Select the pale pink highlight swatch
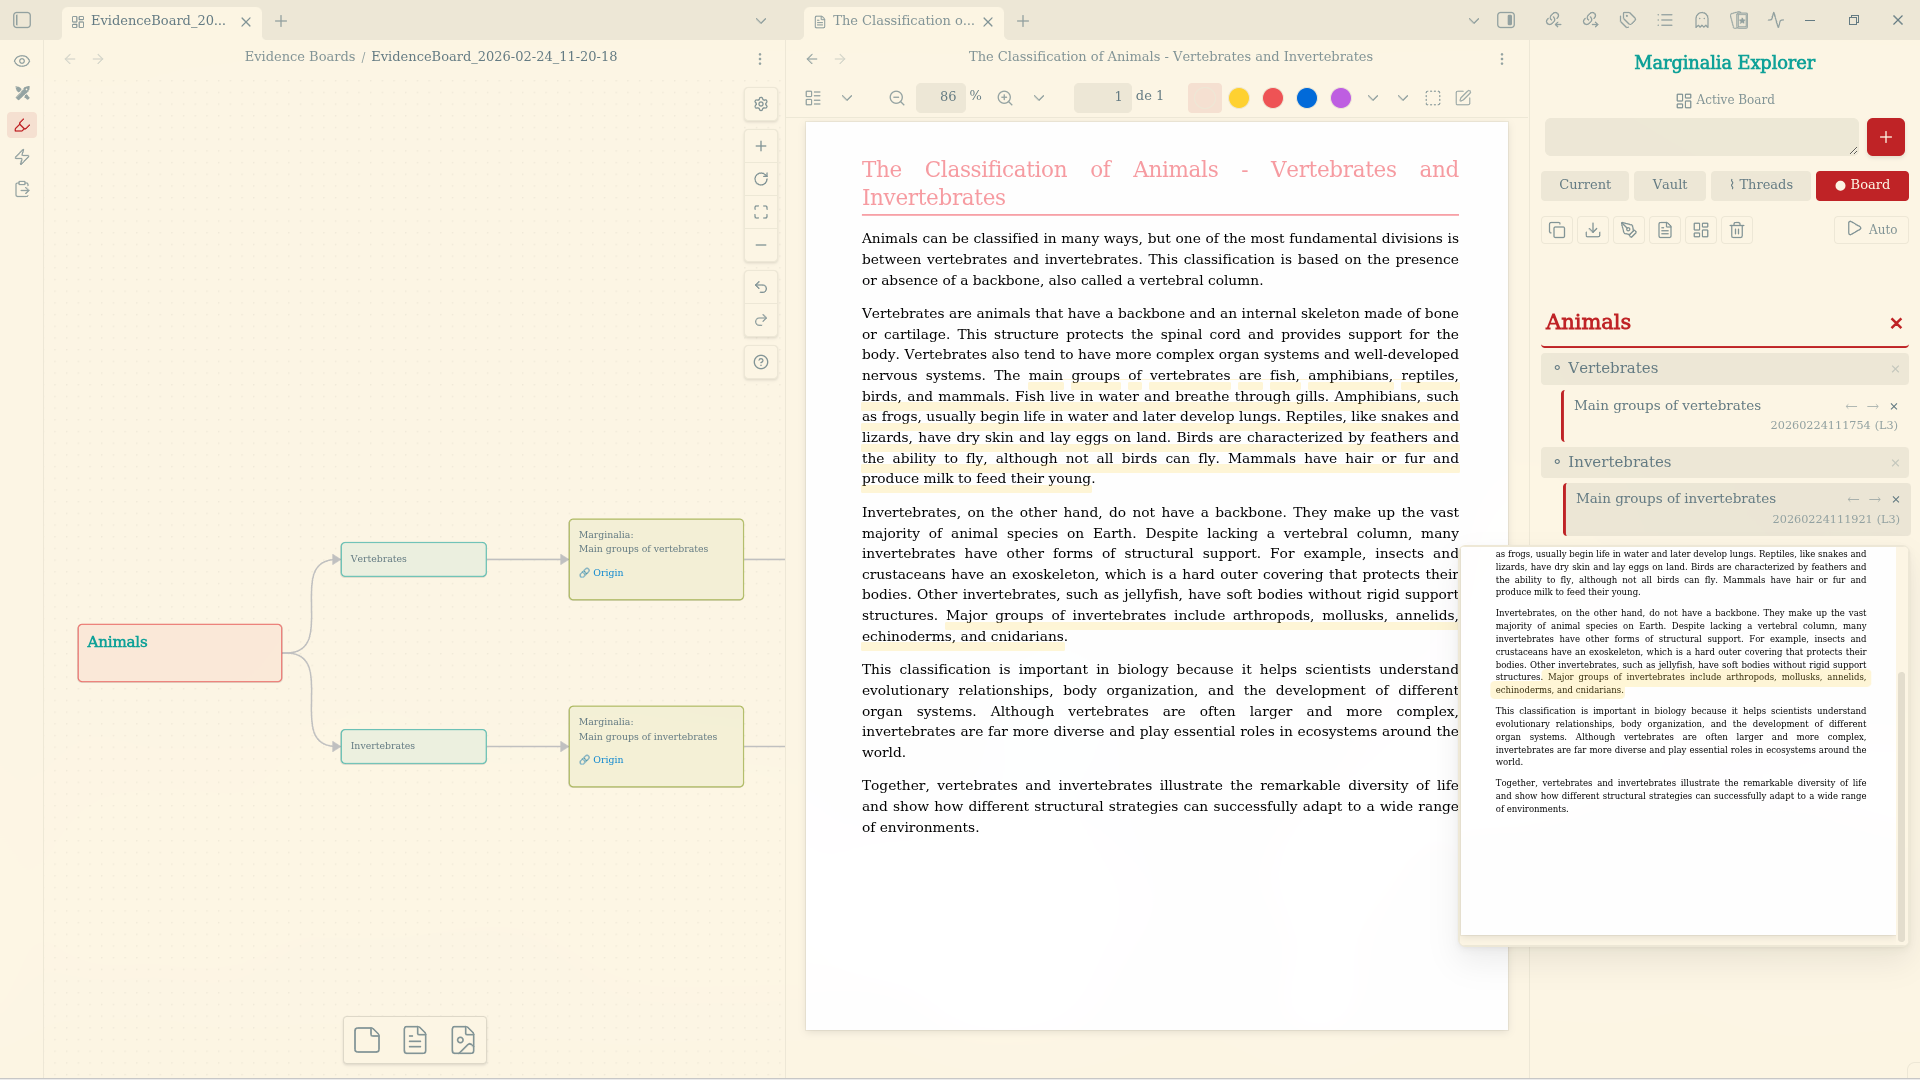1920x1080 pixels. pyautogui.click(x=1205, y=98)
